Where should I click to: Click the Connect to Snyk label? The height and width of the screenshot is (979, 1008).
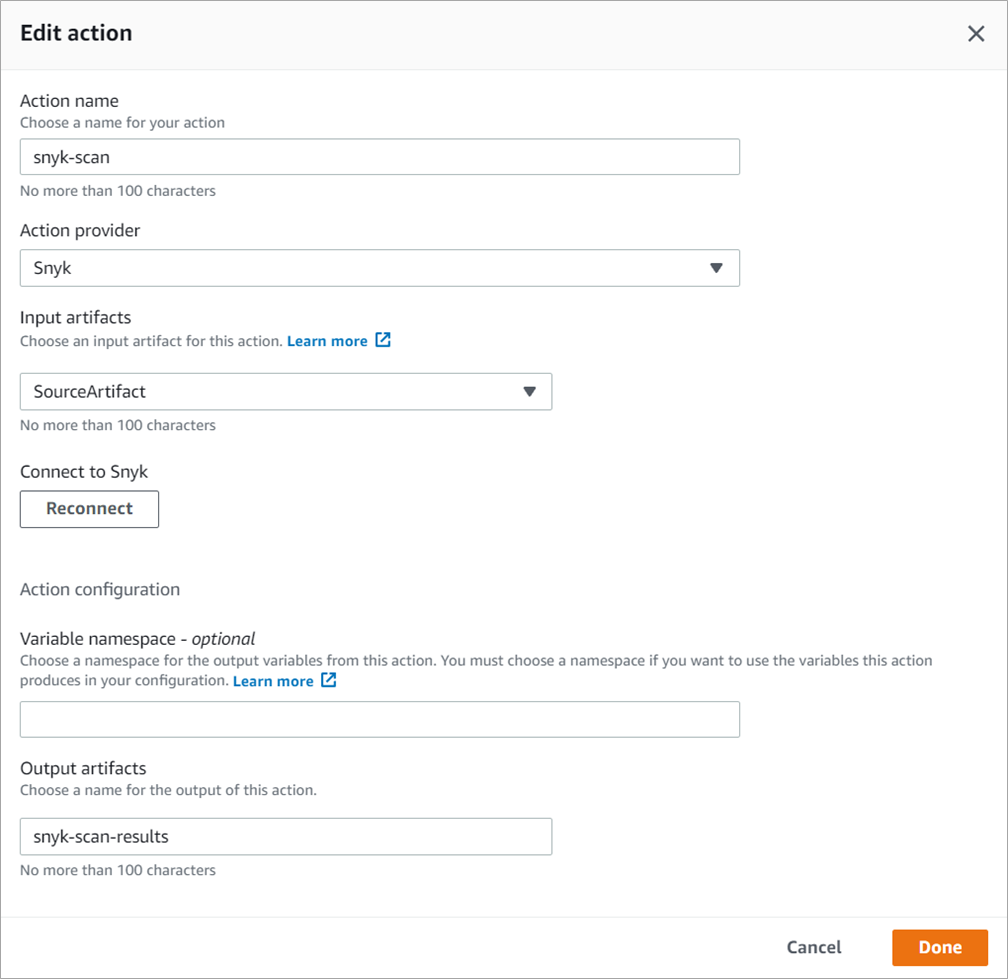(84, 471)
